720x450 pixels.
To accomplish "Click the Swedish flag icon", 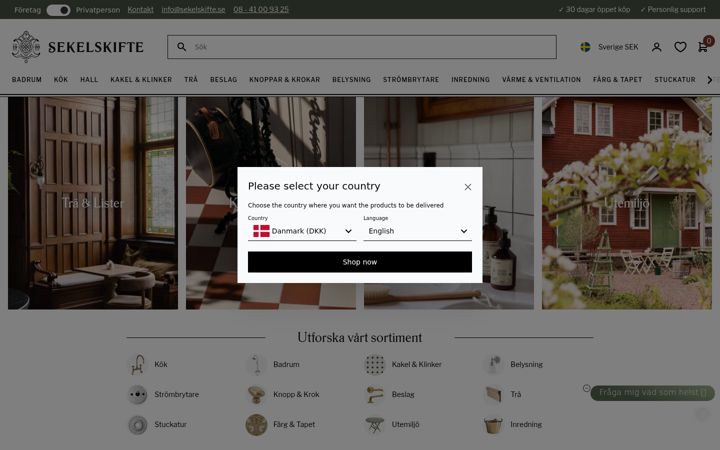I will pyautogui.click(x=585, y=47).
